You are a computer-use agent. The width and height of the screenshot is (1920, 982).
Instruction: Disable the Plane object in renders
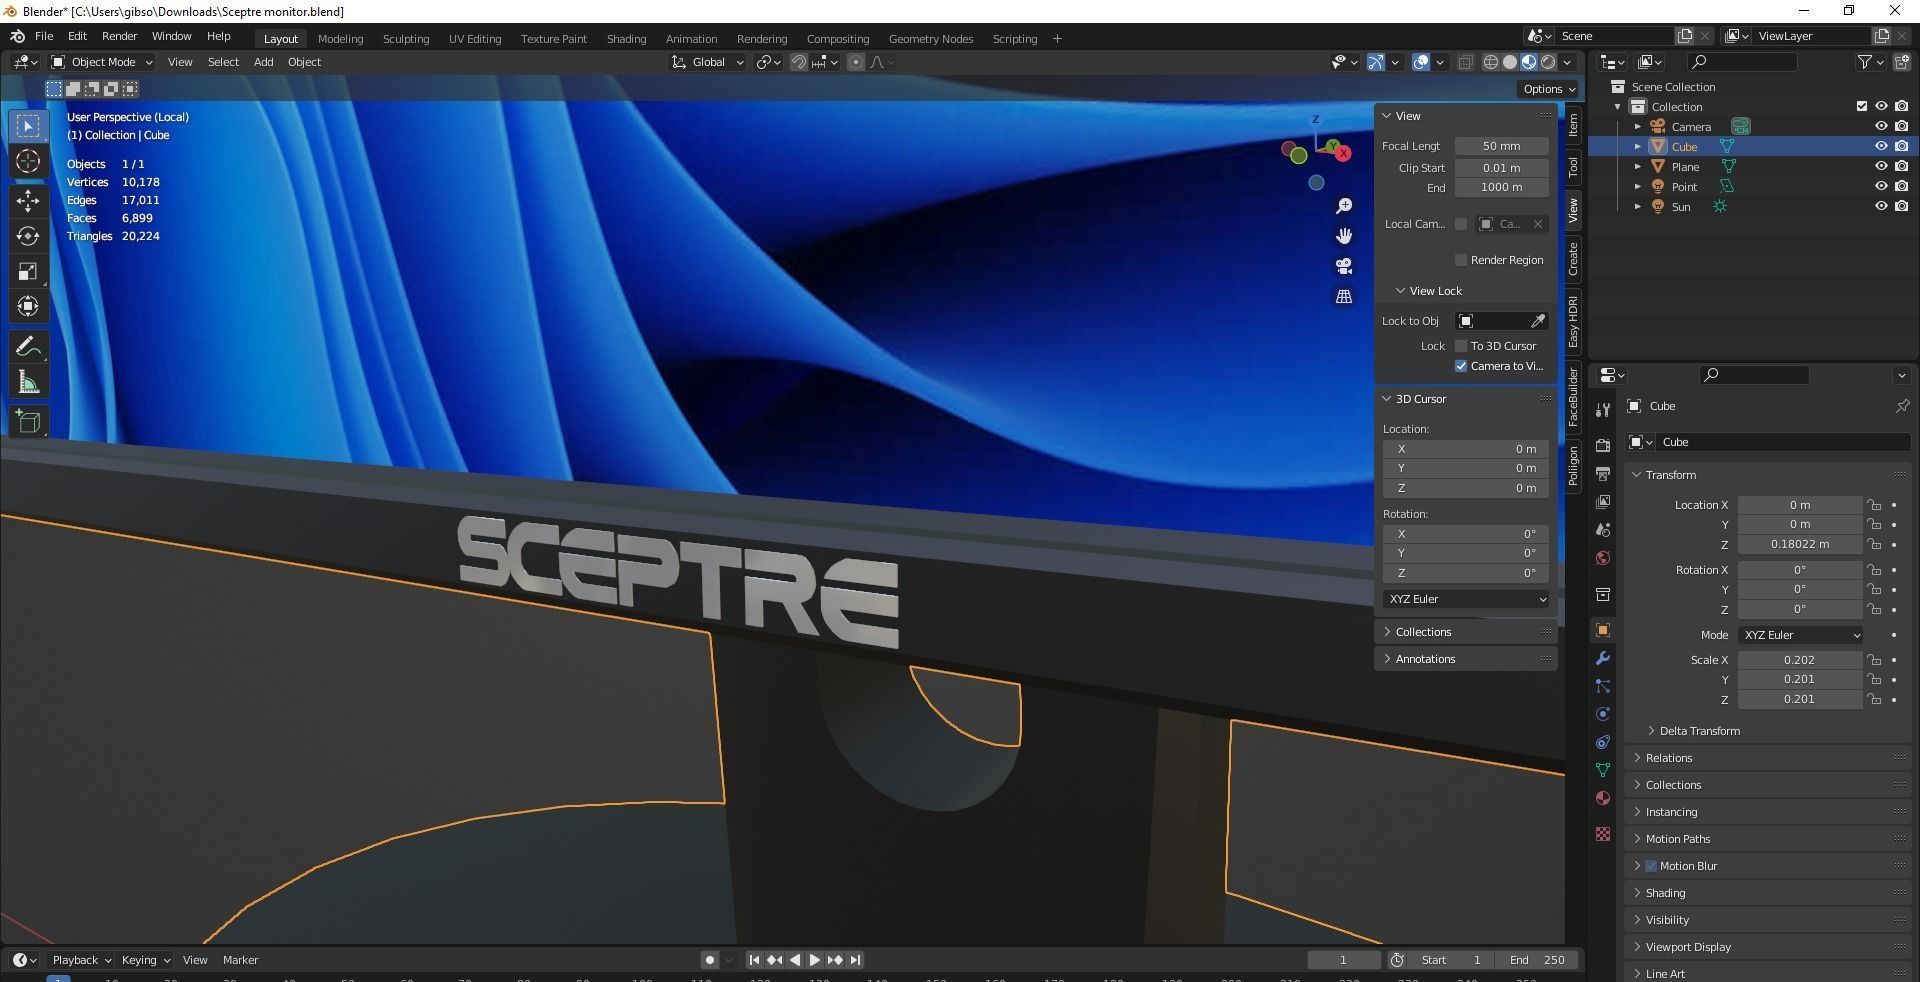(x=1901, y=166)
